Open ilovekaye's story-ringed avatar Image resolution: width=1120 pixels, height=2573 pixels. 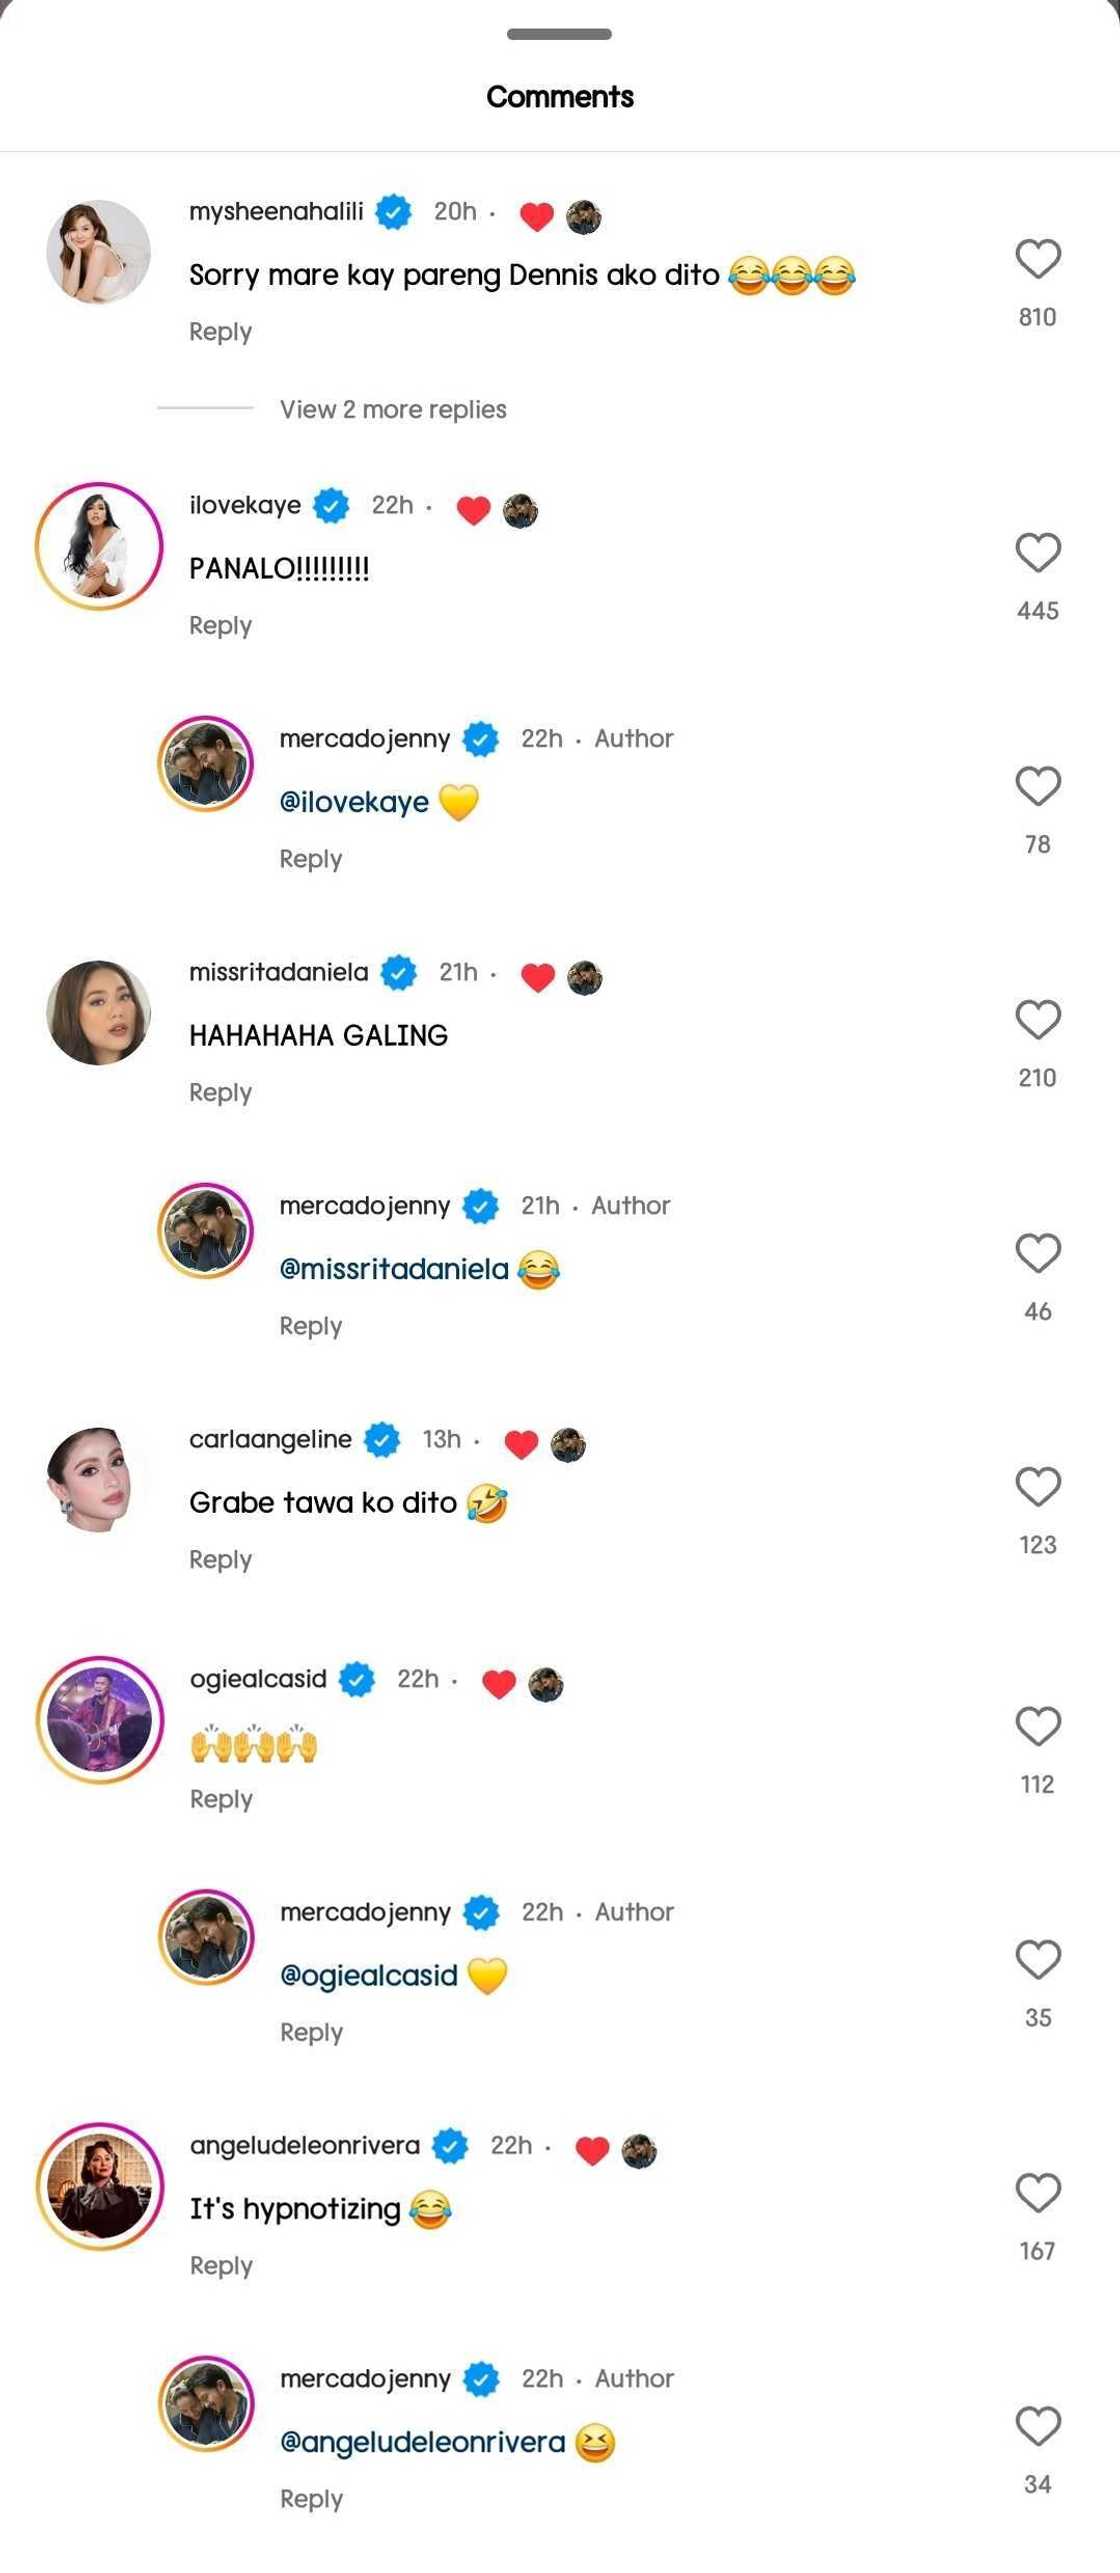(98, 546)
